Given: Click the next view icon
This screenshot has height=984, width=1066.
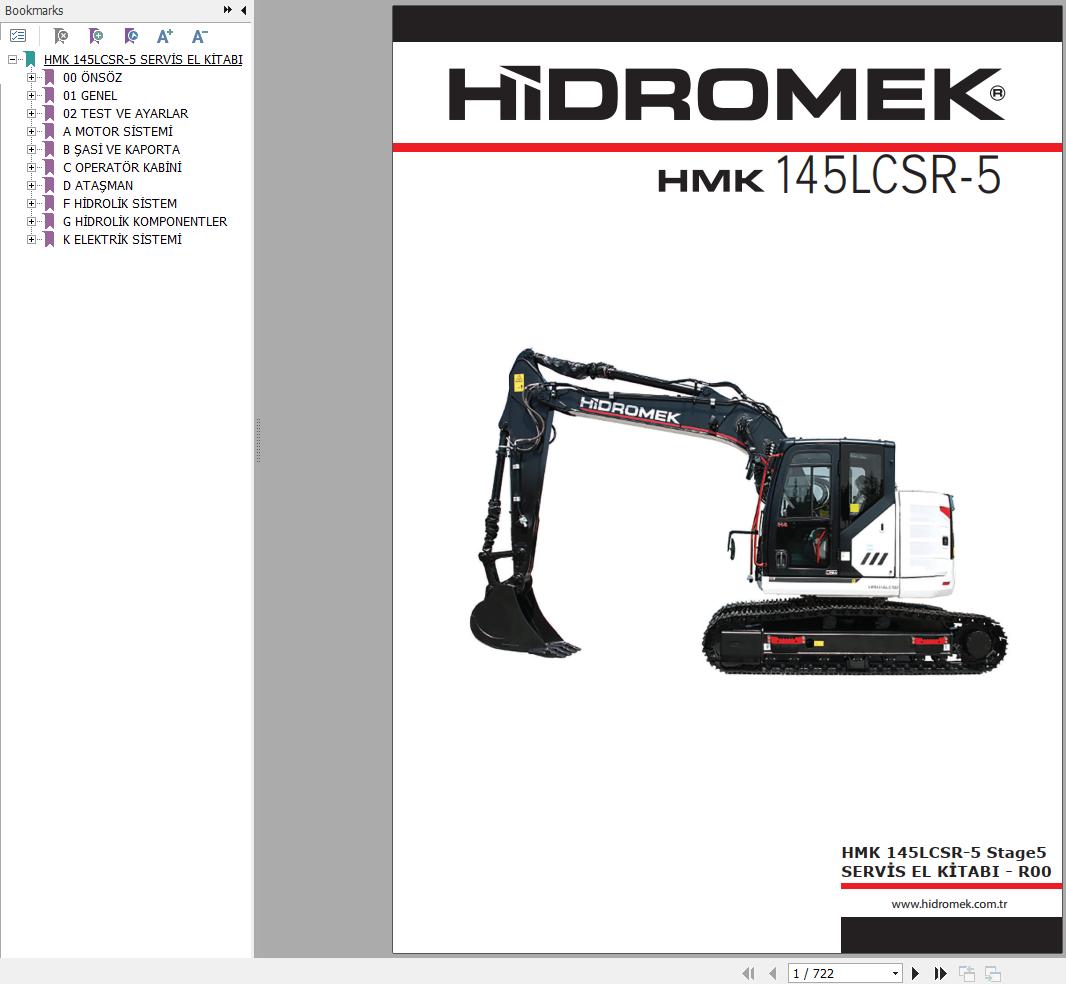Looking at the screenshot, I should click(x=993, y=973).
